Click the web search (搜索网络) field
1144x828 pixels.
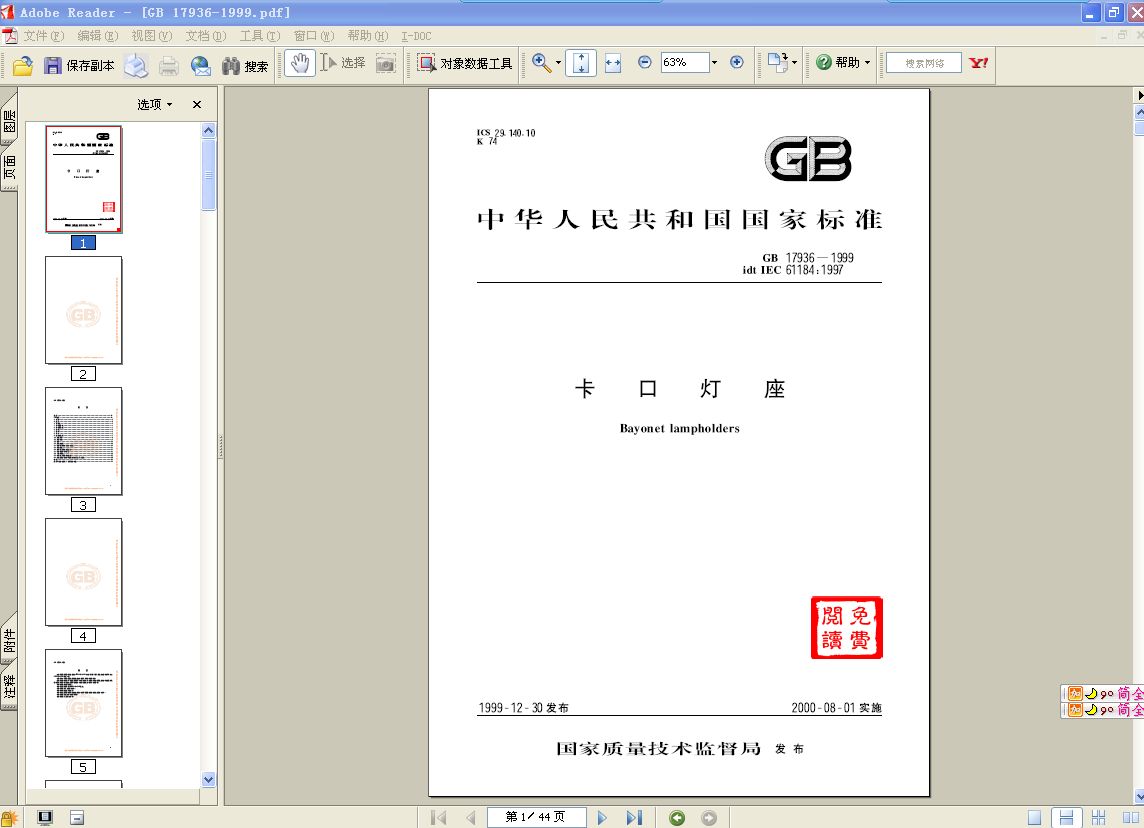(924, 63)
